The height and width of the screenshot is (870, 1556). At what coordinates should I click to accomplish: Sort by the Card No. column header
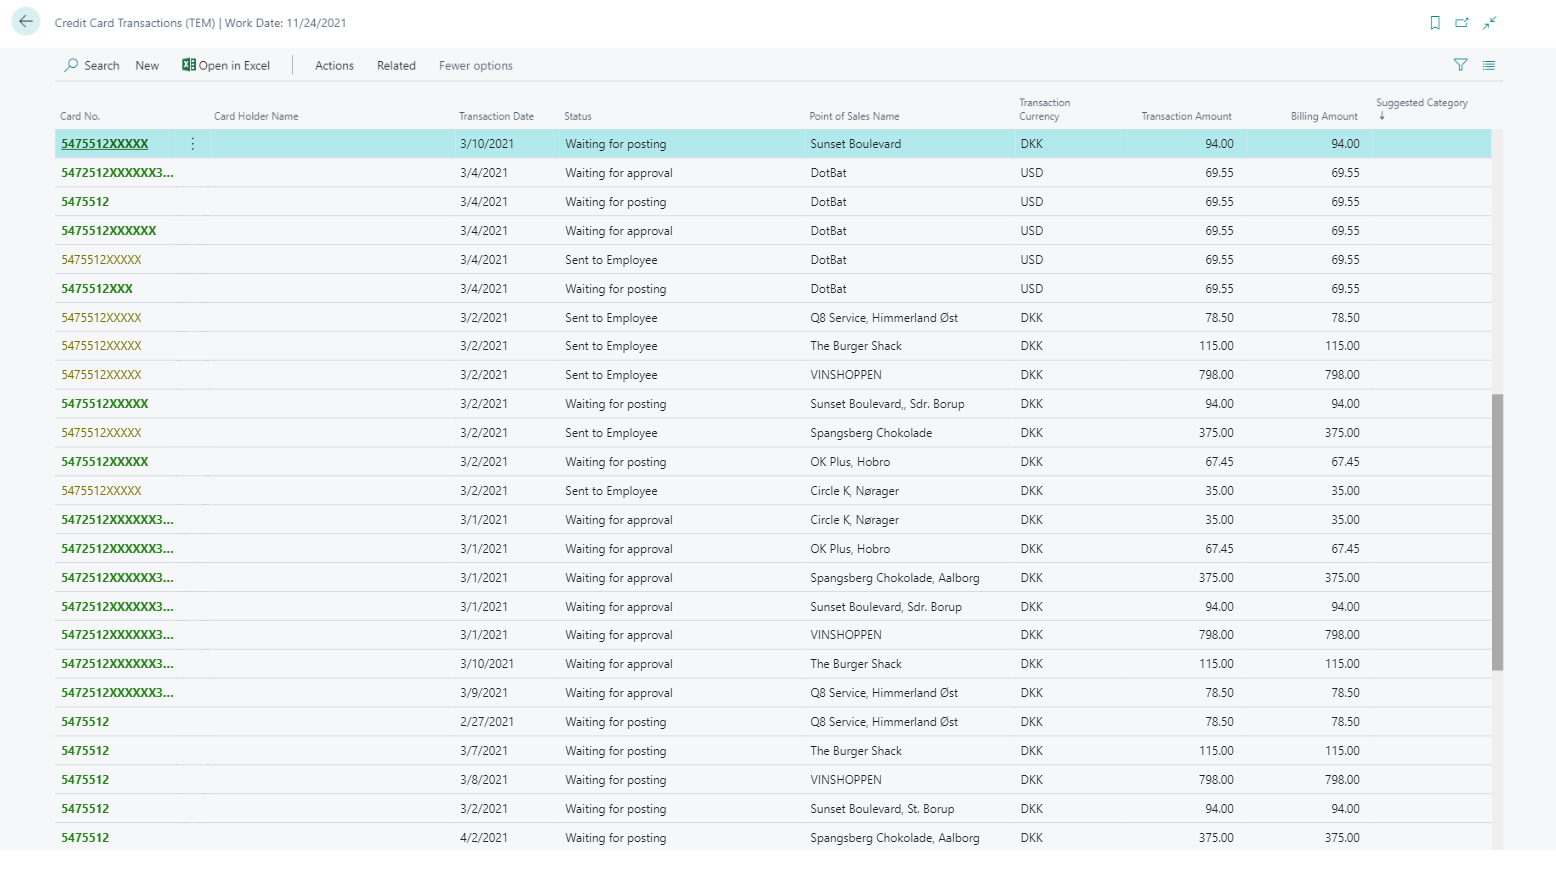(80, 116)
